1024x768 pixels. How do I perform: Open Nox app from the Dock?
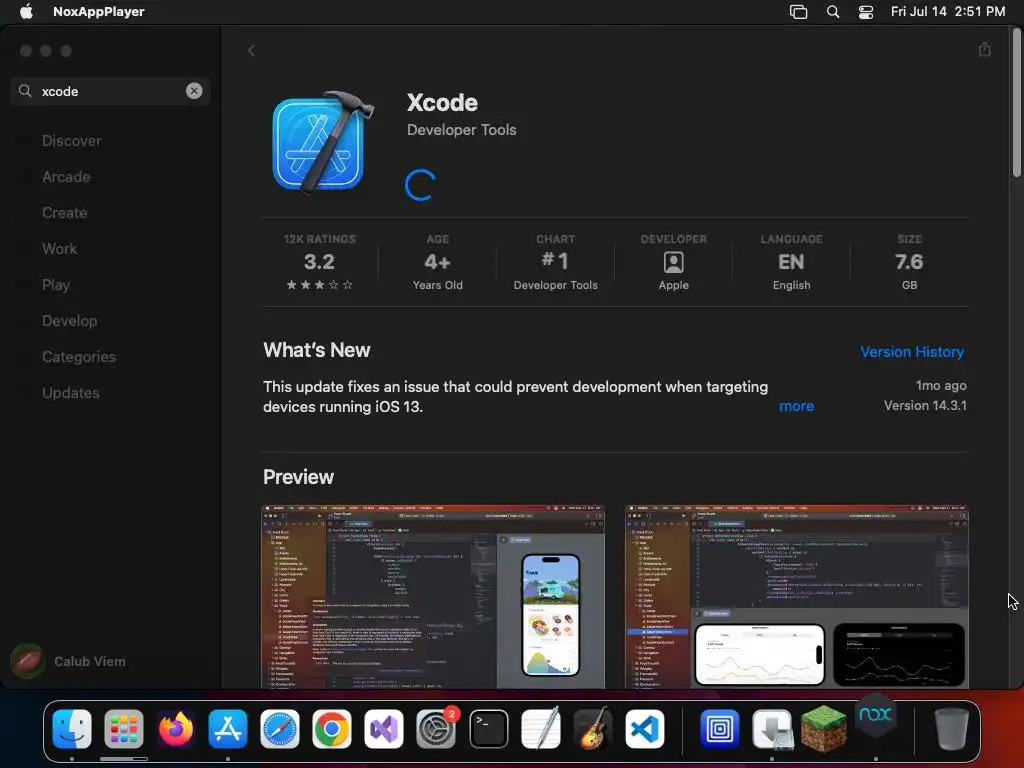click(x=876, y=716)
